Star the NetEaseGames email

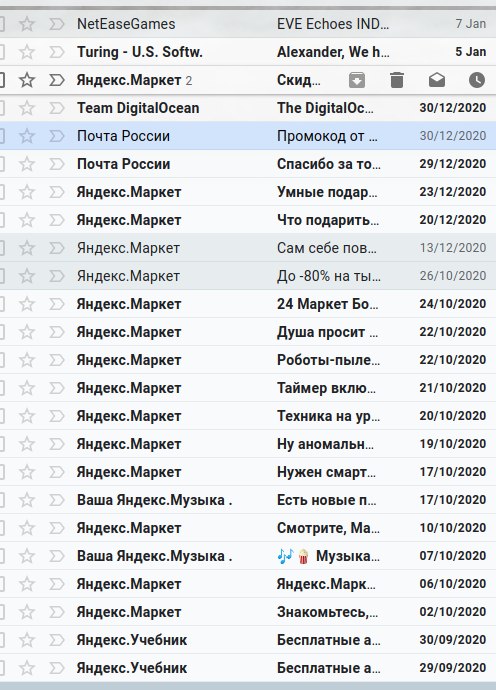click(x=27, y=24)
